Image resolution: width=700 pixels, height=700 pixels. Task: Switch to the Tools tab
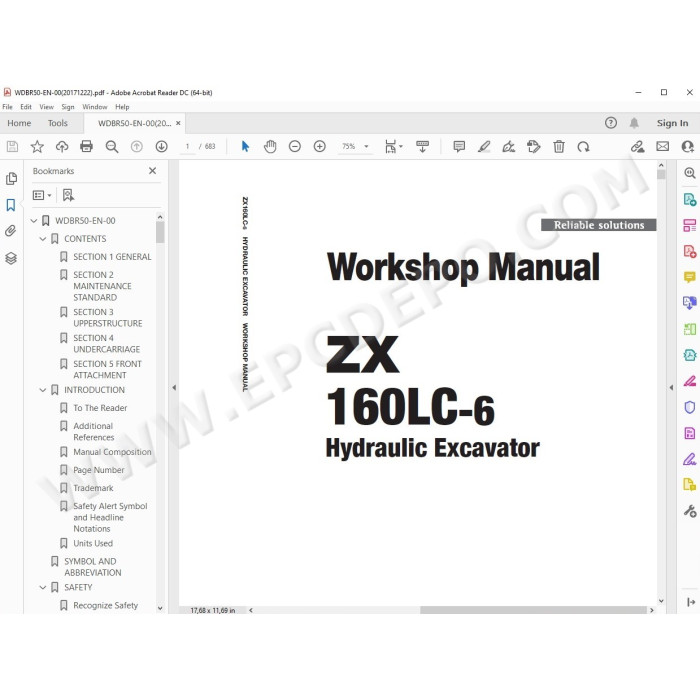coord(58,123)
